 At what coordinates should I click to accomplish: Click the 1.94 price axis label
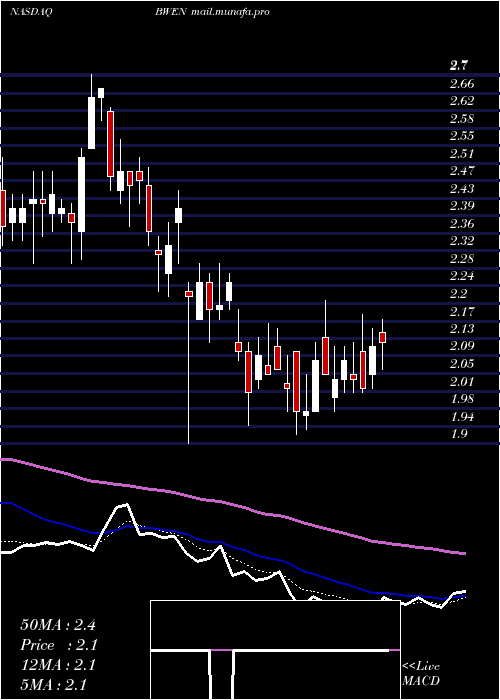462,416
